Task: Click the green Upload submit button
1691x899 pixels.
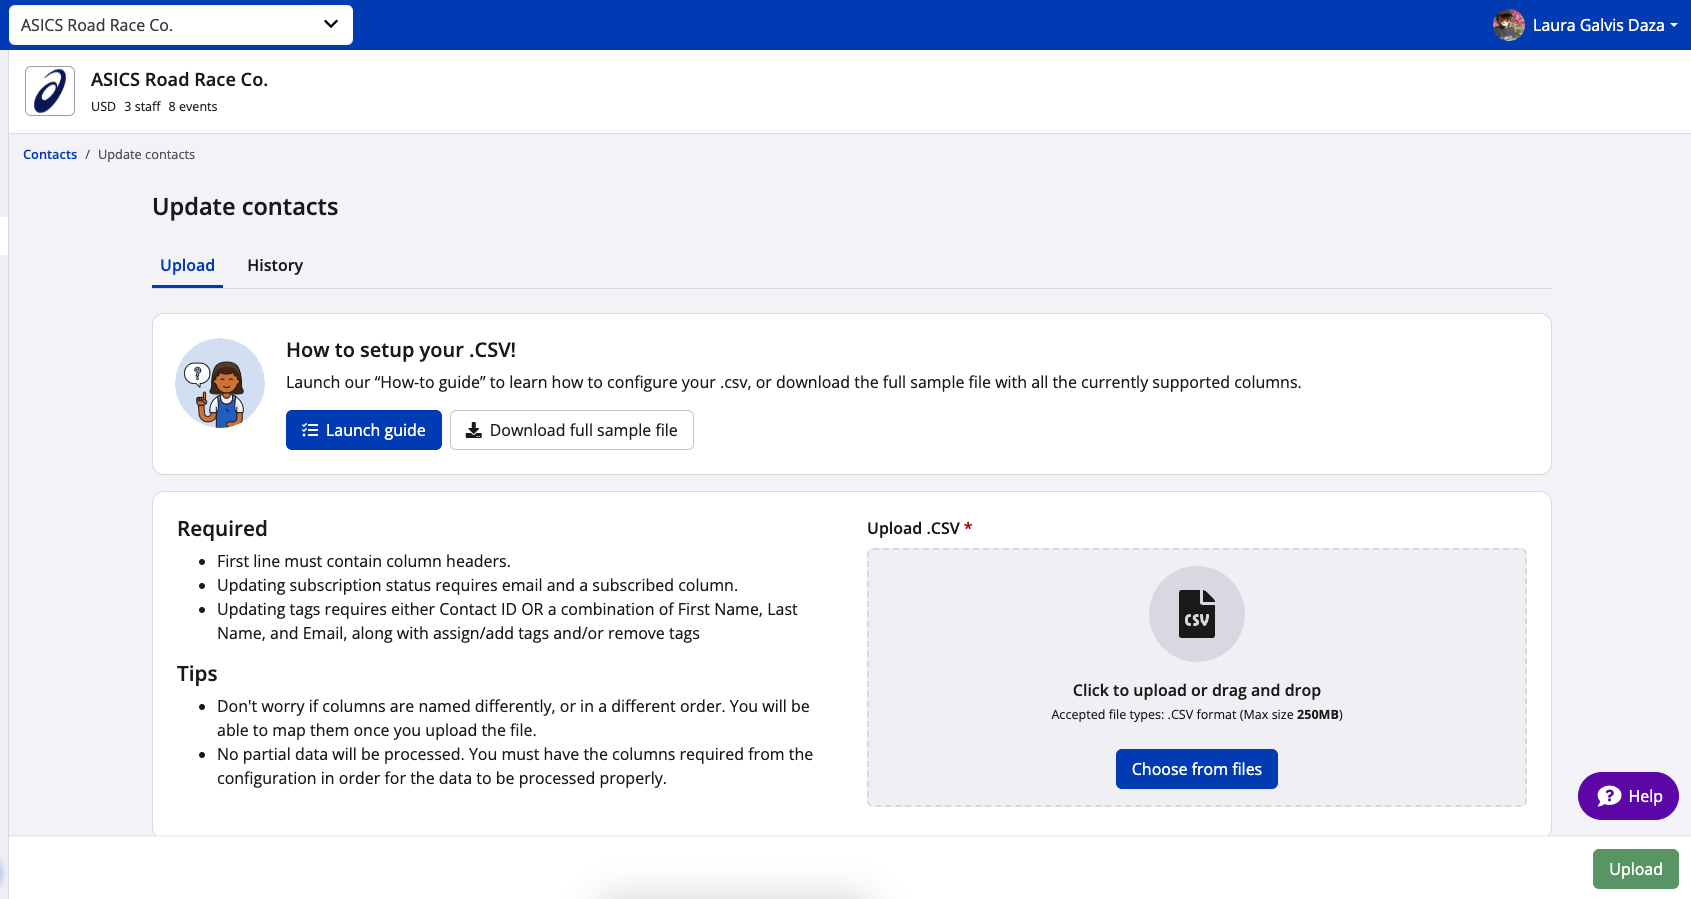Action: coord(1635,869)
